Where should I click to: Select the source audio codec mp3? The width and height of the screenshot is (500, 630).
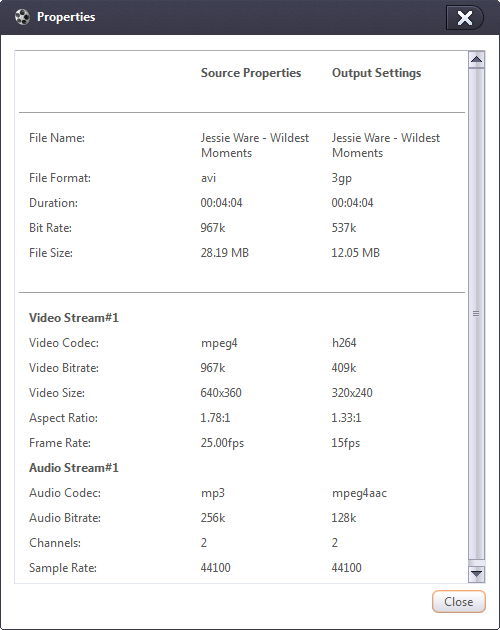[x=212, y=493]
